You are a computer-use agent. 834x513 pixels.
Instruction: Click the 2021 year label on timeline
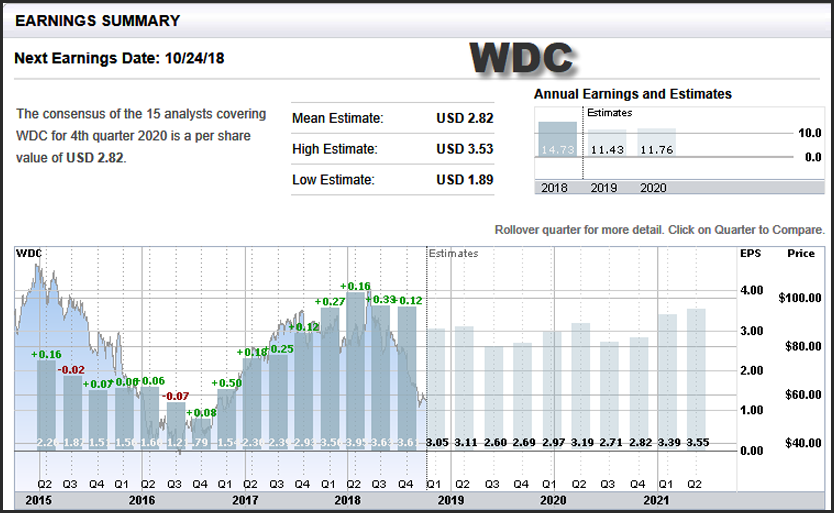[656, 499]
